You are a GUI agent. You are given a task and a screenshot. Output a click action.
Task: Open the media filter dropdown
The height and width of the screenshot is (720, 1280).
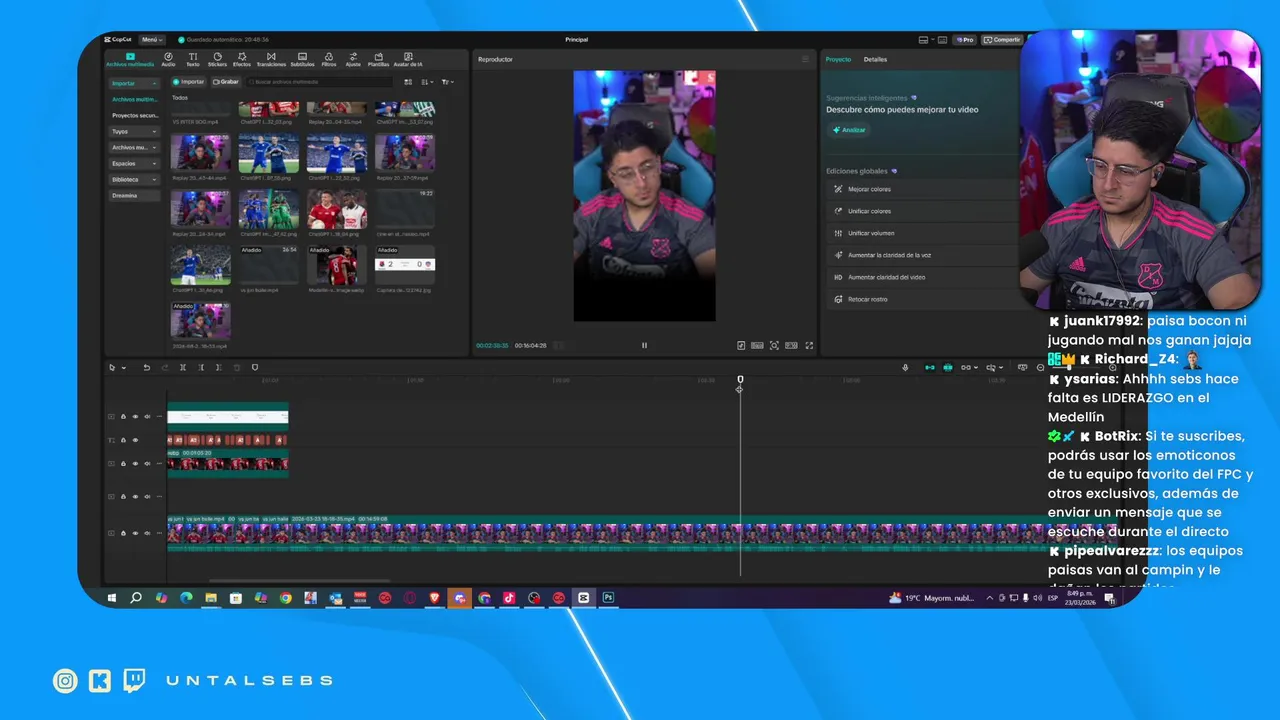click(x=447, y=82)
